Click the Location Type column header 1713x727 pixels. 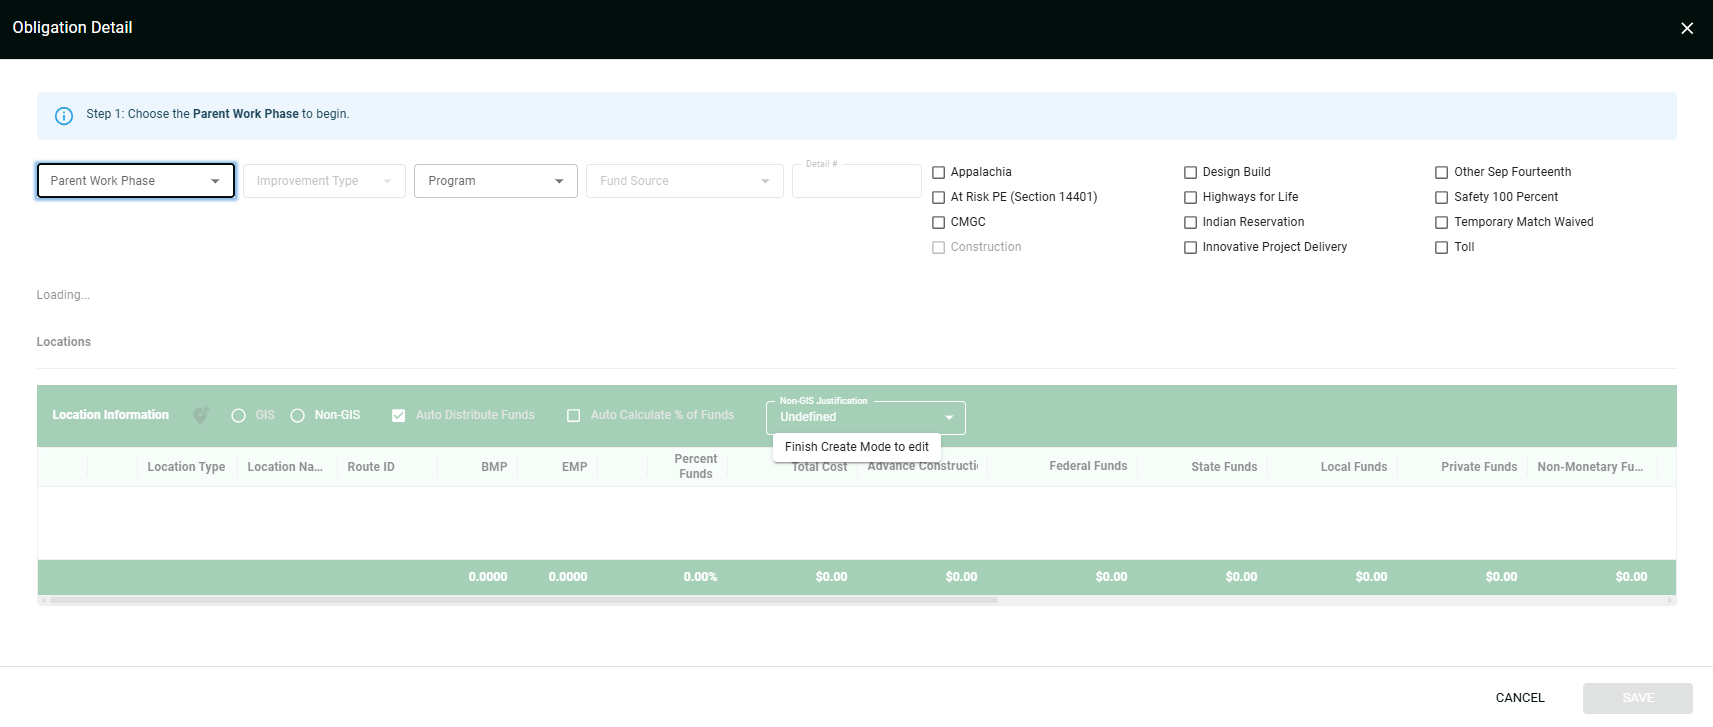186,467
